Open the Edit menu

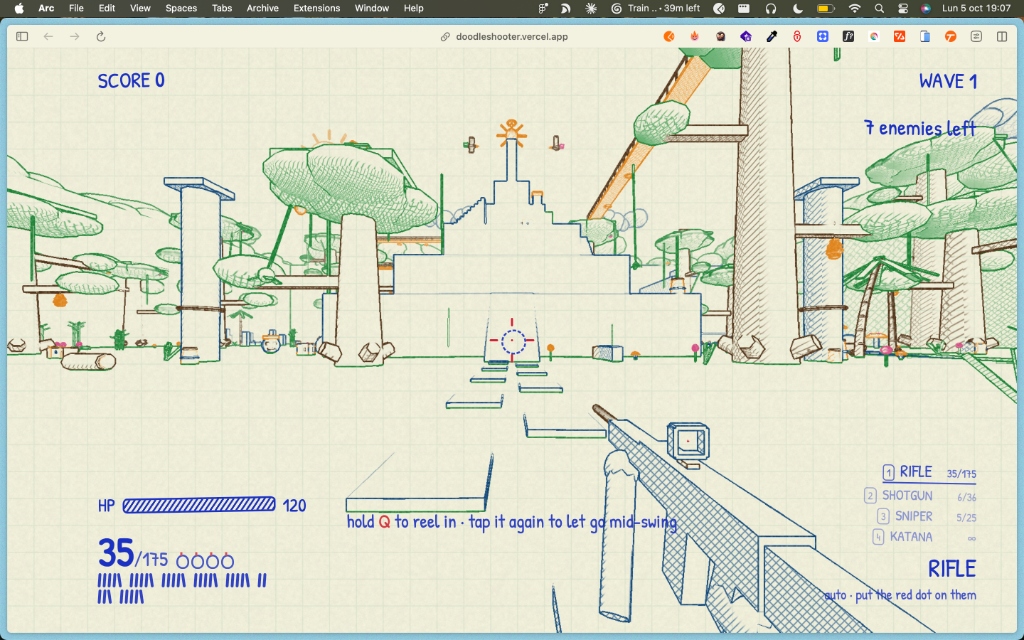pyautogui.click(x=106, y=8)
